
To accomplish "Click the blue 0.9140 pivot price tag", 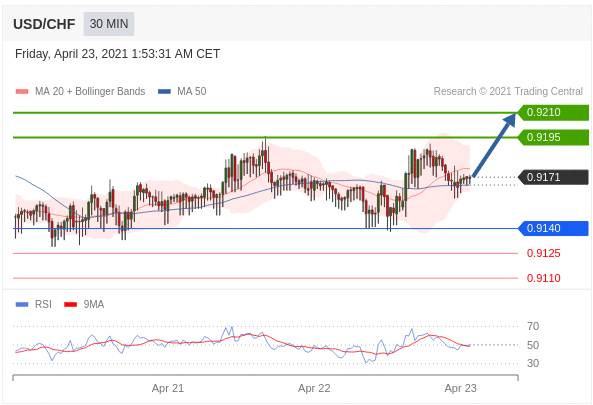I will click(x=553, y=228).
